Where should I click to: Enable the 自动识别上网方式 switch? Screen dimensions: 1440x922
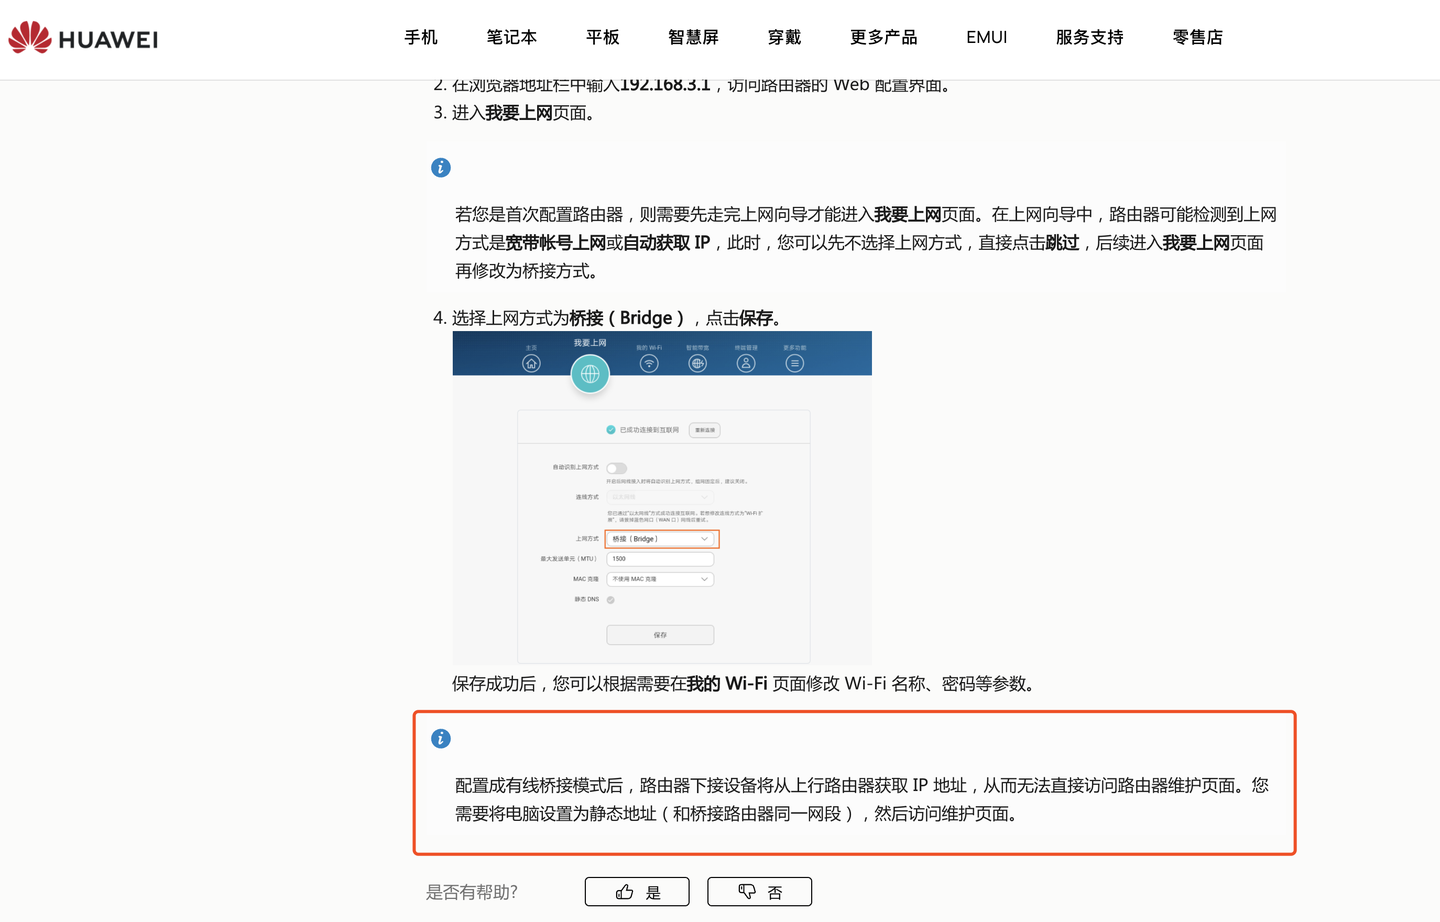(616, 468)
